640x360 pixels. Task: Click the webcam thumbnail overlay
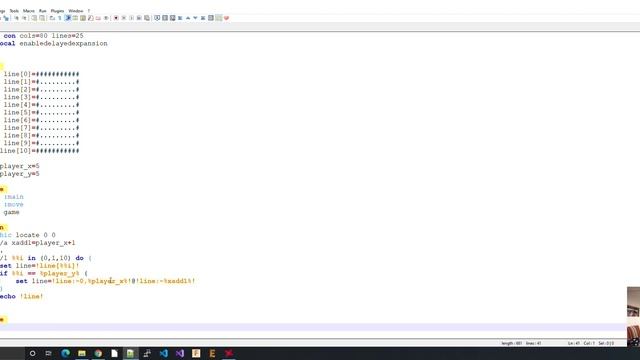(x=633, y=317)
